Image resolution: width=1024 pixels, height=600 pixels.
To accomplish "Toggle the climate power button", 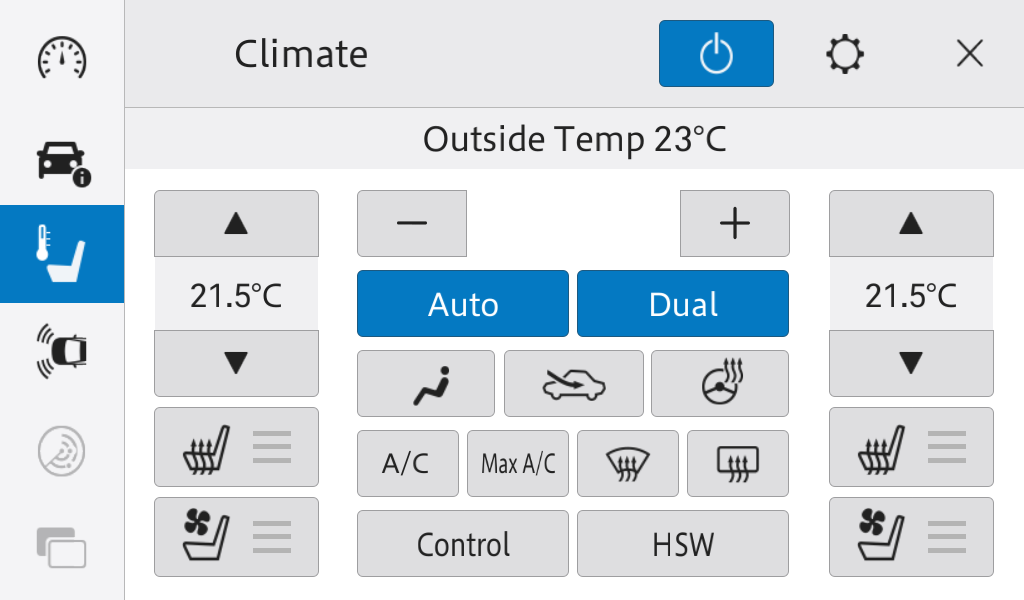I will (716, 54).
